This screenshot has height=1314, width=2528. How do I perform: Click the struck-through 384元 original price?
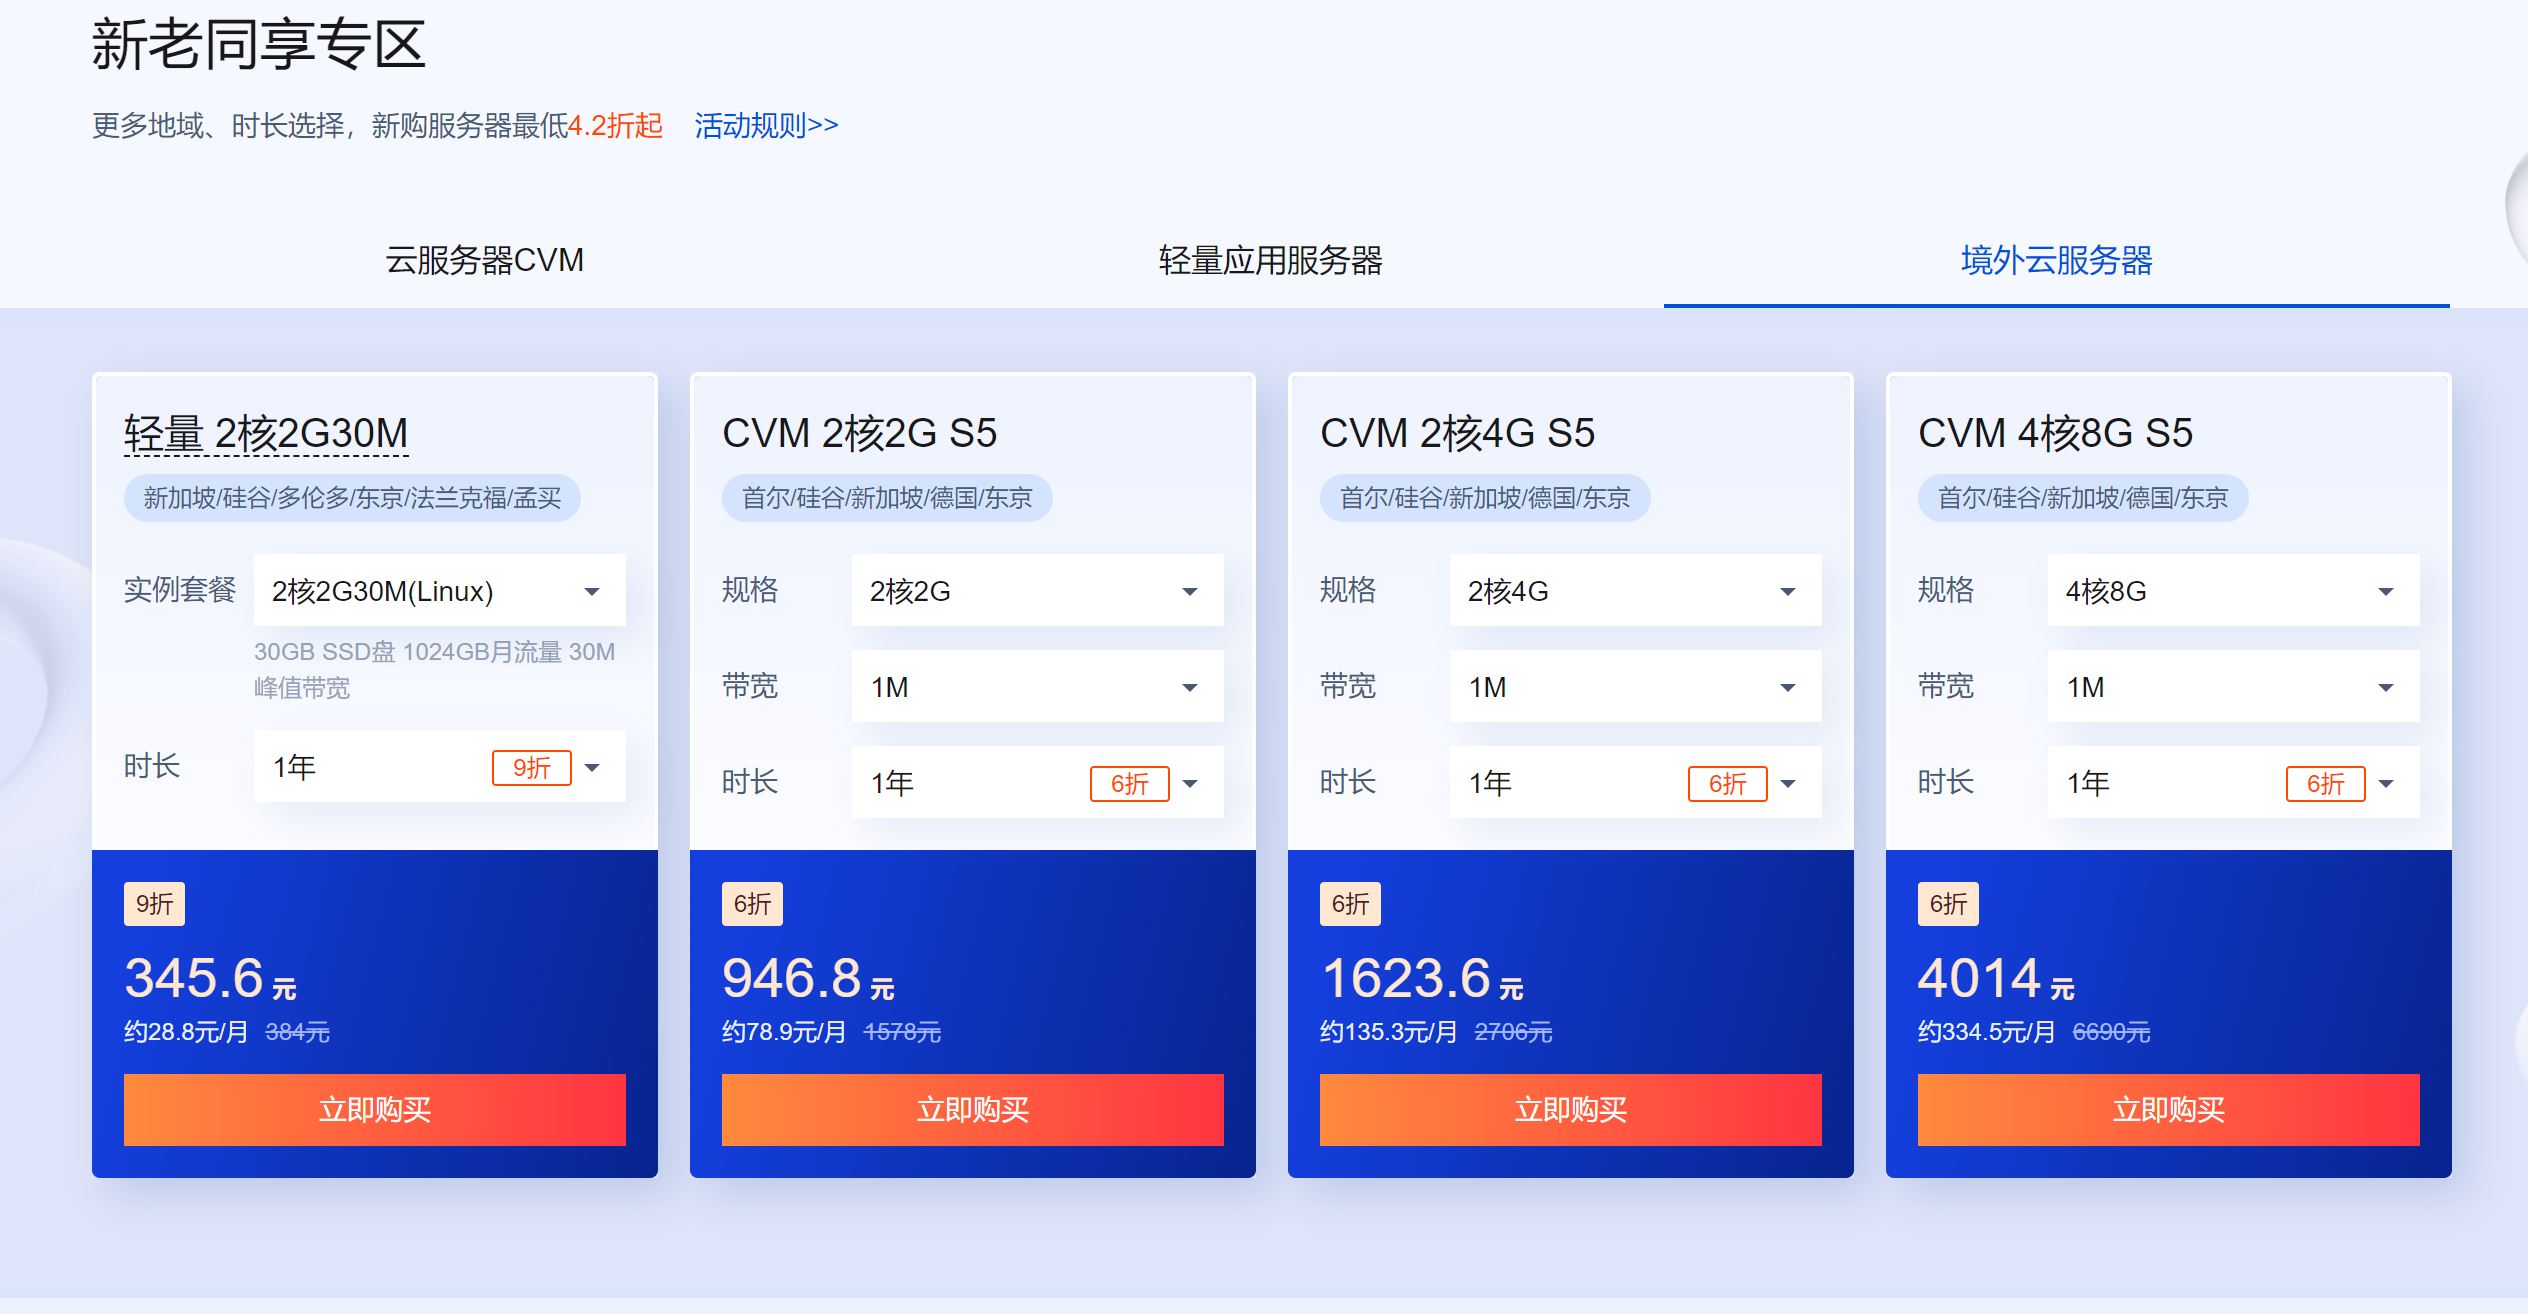tap(297, 1032)
